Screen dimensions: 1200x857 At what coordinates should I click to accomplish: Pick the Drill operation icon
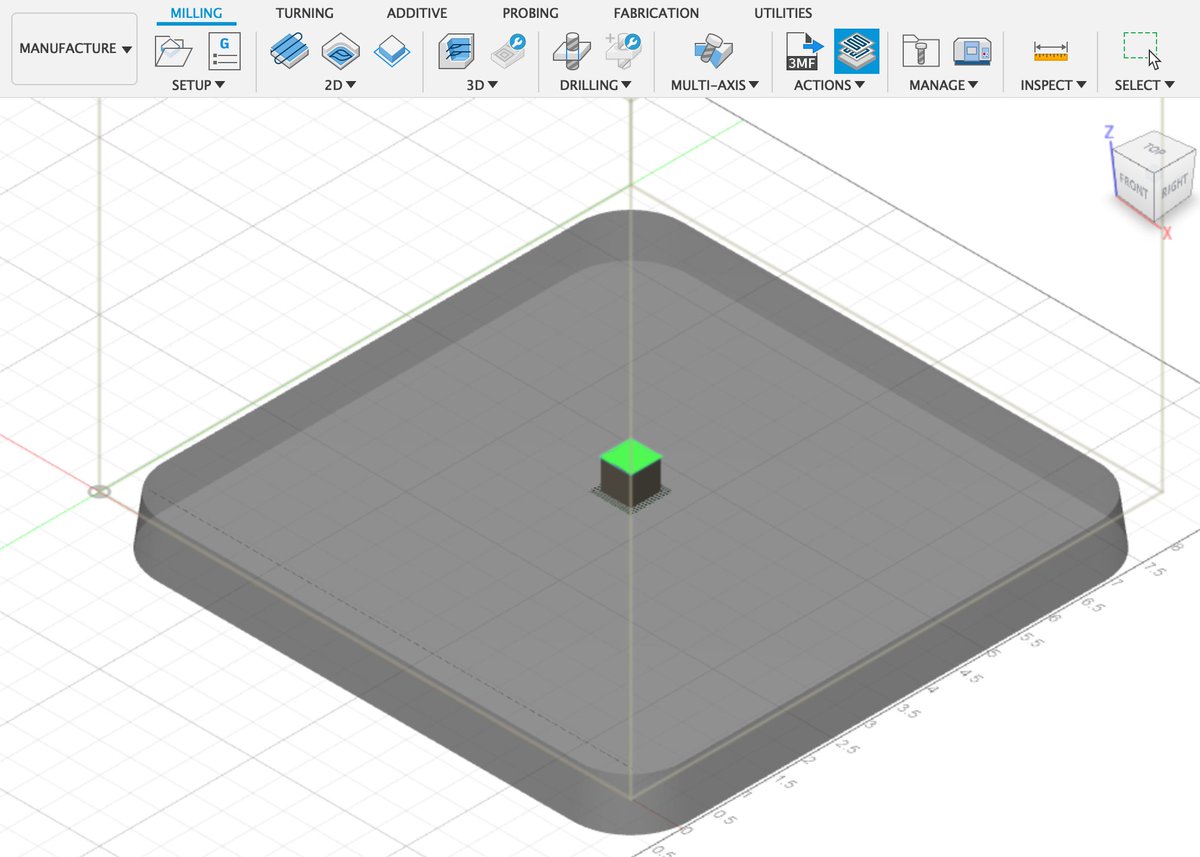(x=571, y=50)
